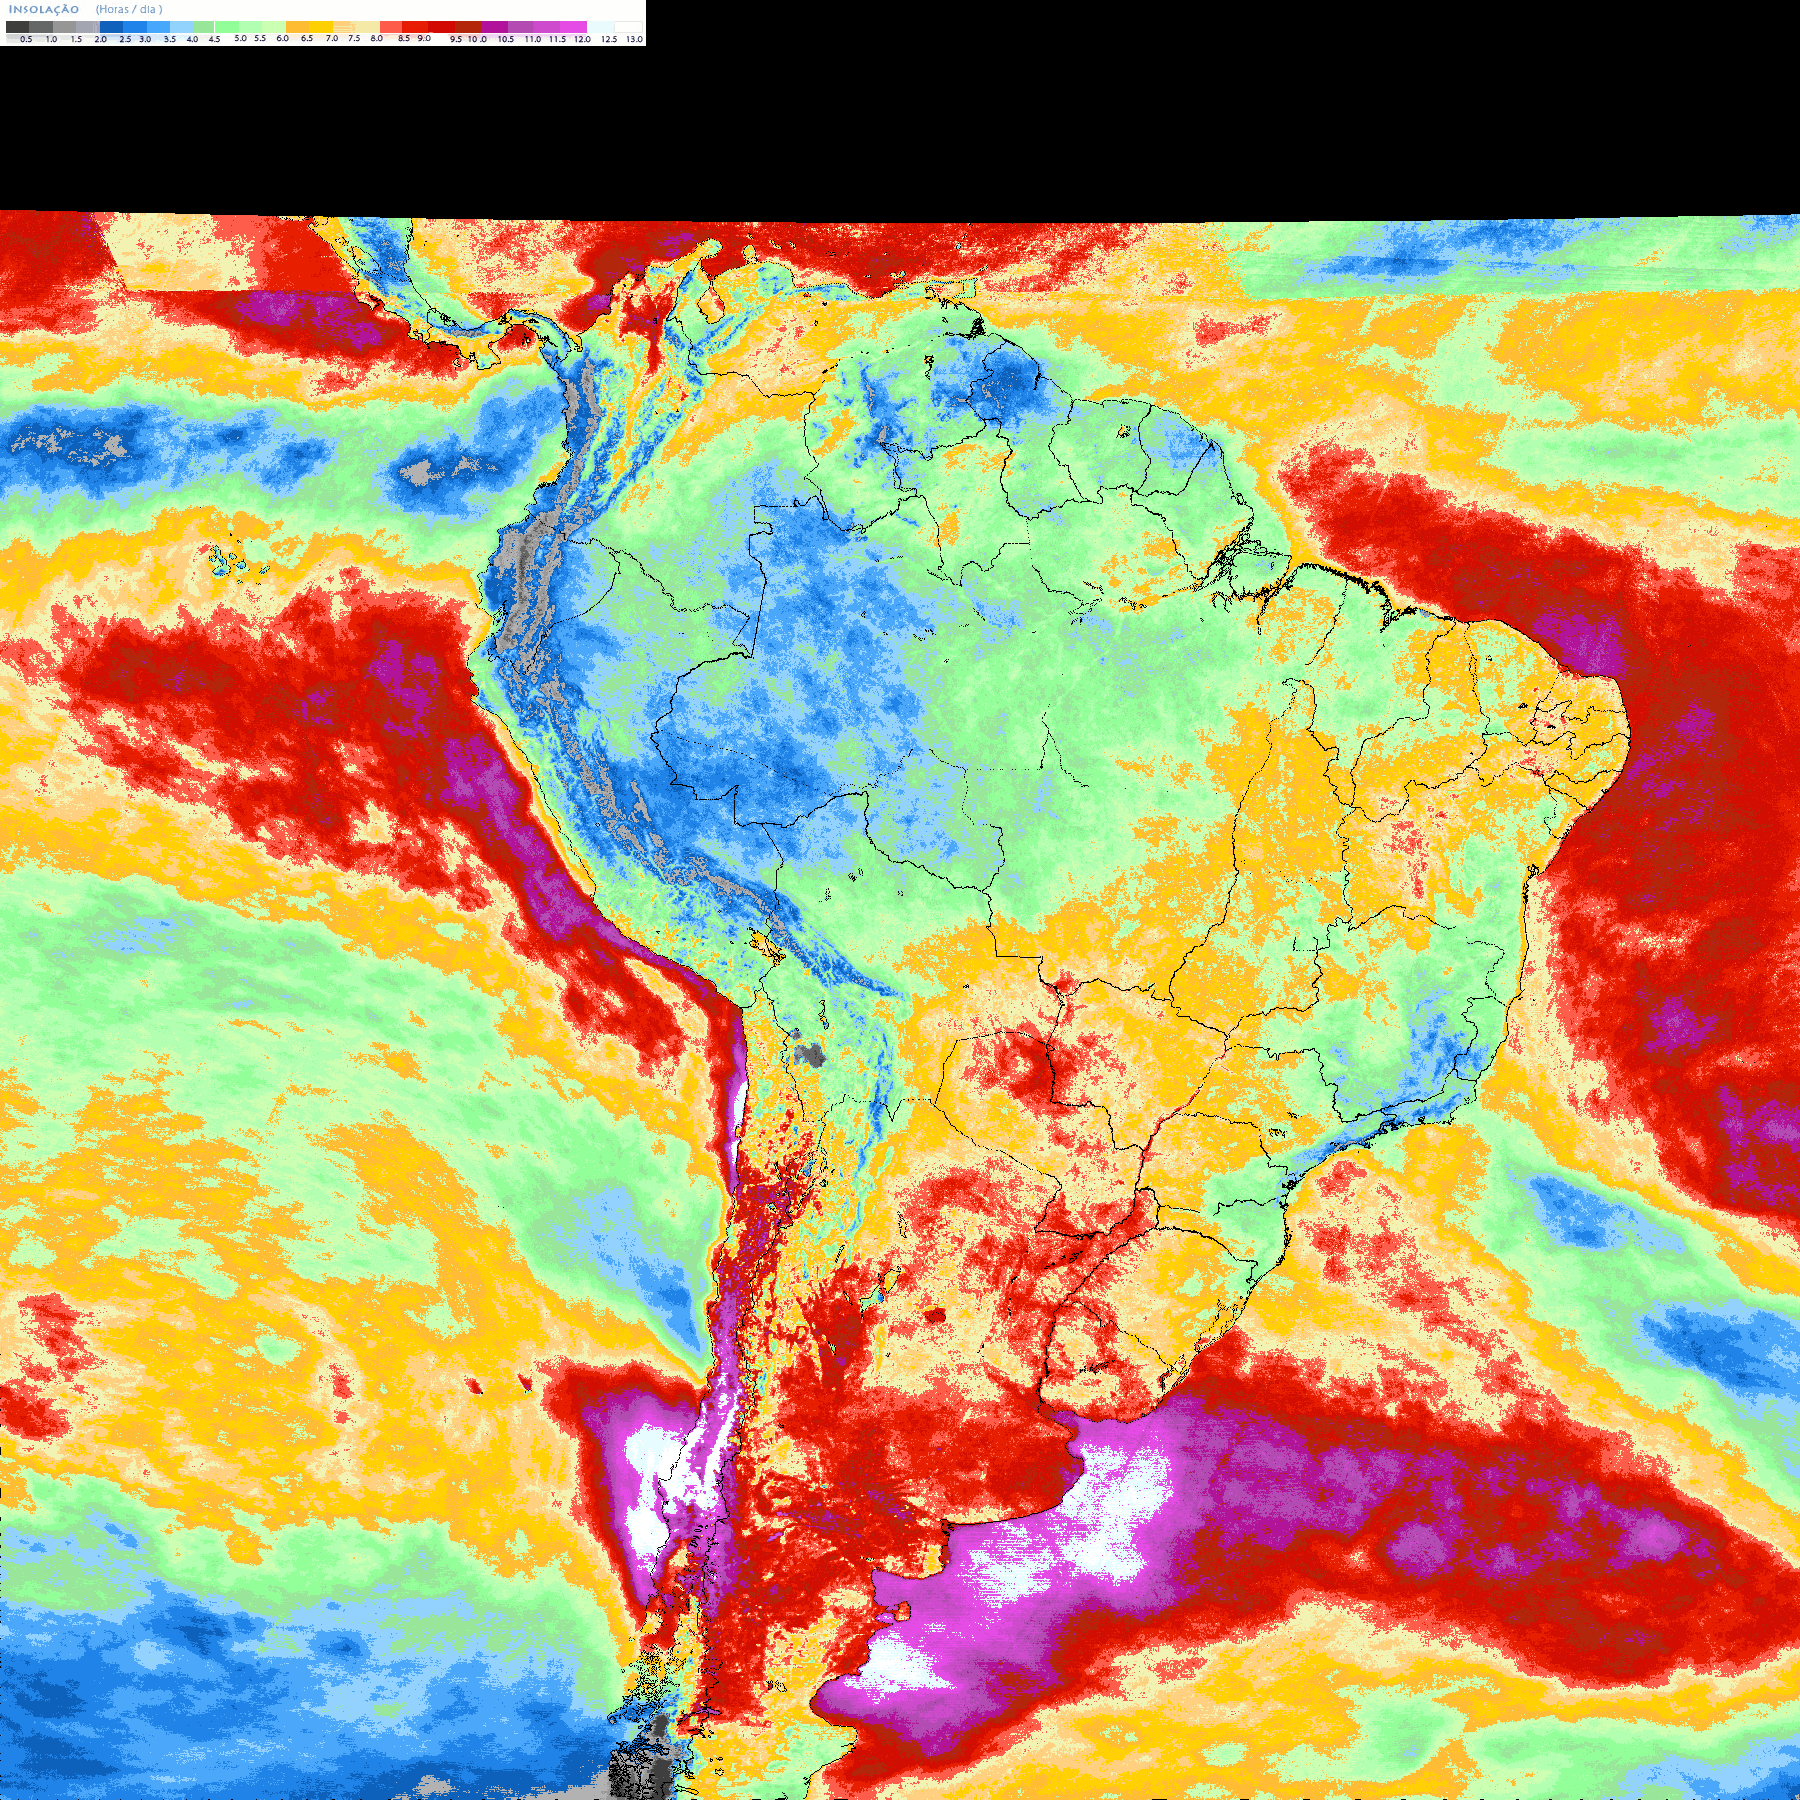
Task: Click the '4.5' legend value
Action: 214,39
